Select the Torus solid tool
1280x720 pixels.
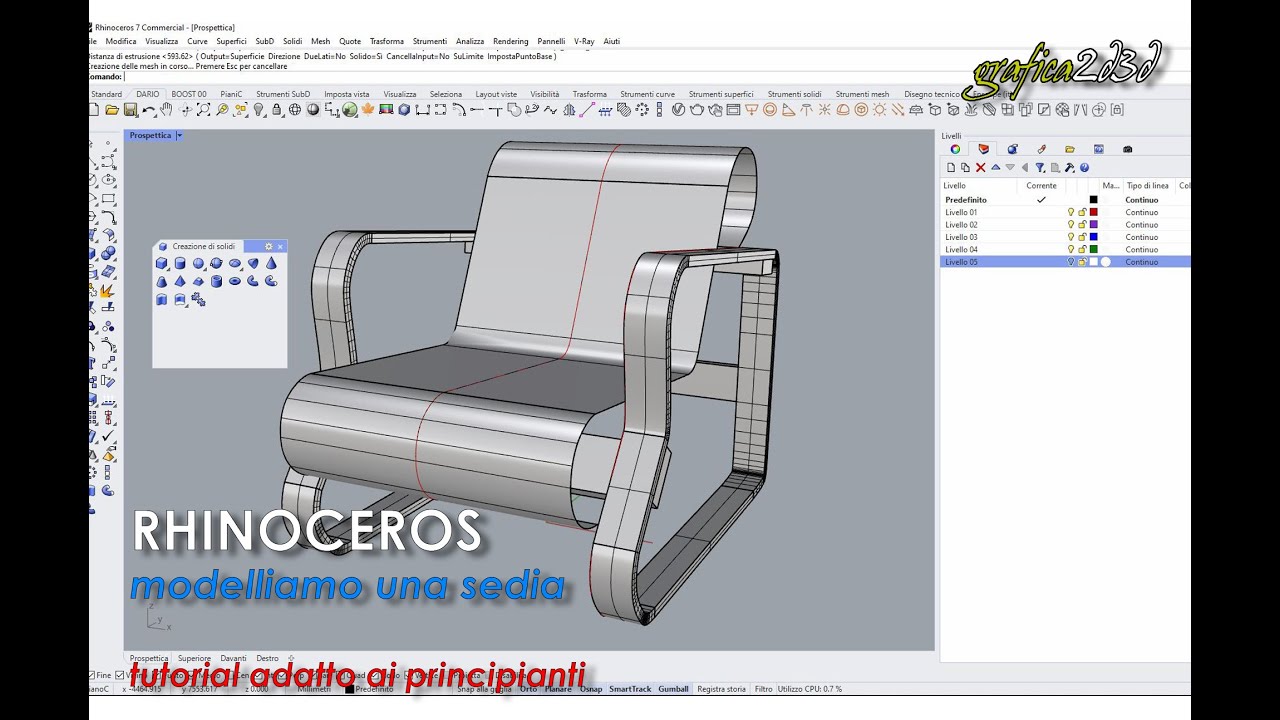235,281
